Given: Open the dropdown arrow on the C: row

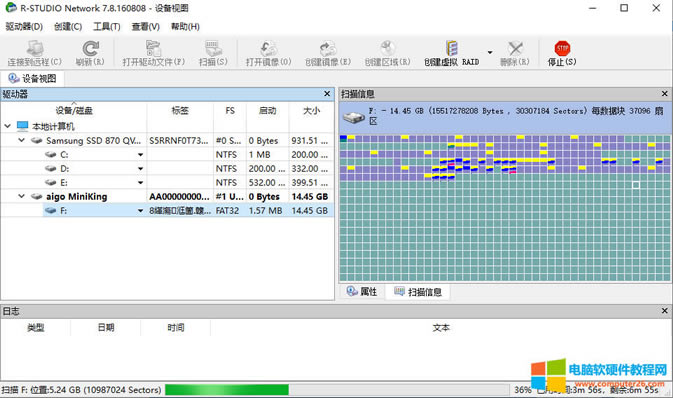Looking at the screenshot, I should click(x=140, y=155).
